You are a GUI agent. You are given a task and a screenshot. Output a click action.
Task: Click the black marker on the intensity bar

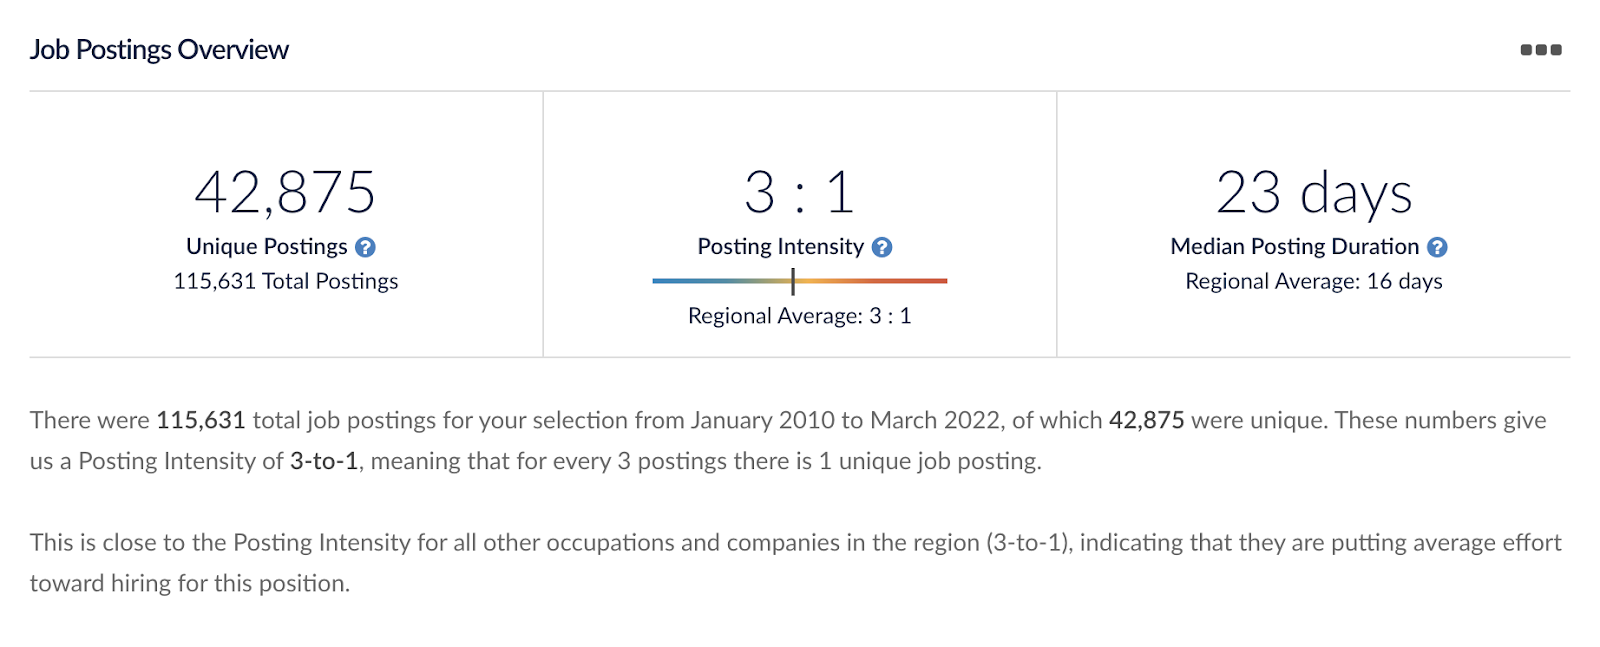[x=793, y=281]
